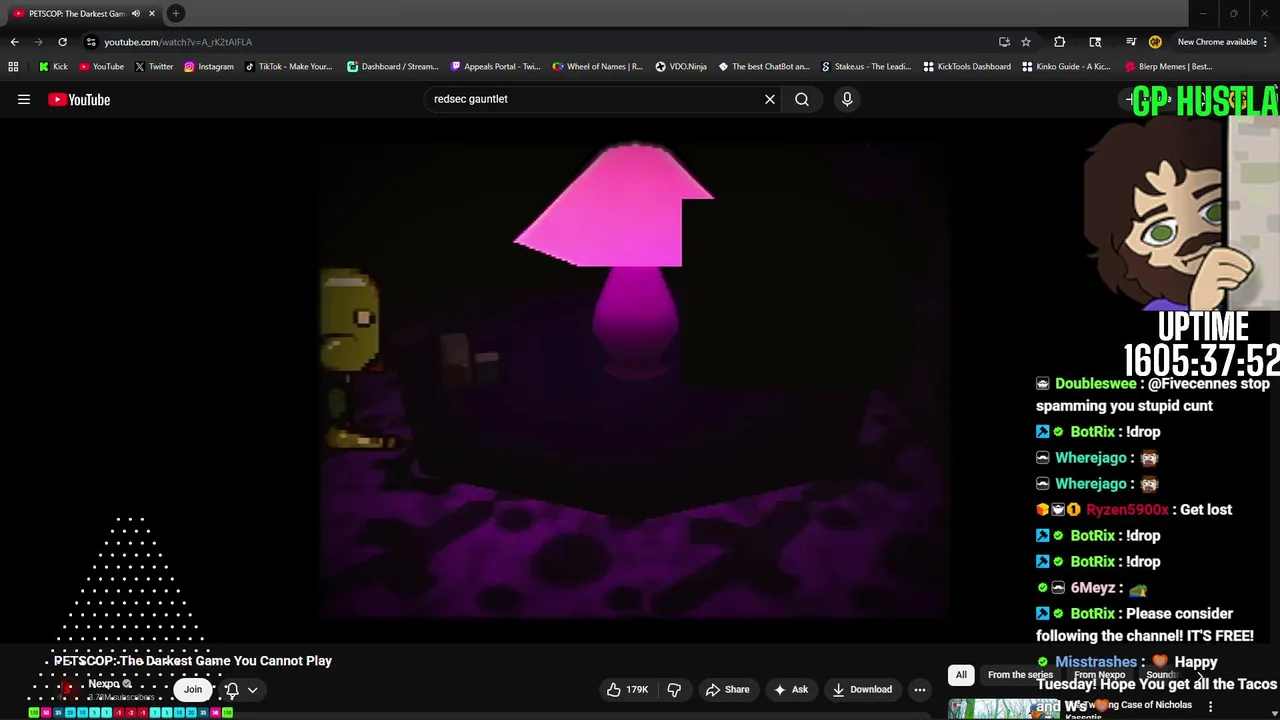
Task: Select the 'From Nexpo' chip
Action: coord(1100,675)
